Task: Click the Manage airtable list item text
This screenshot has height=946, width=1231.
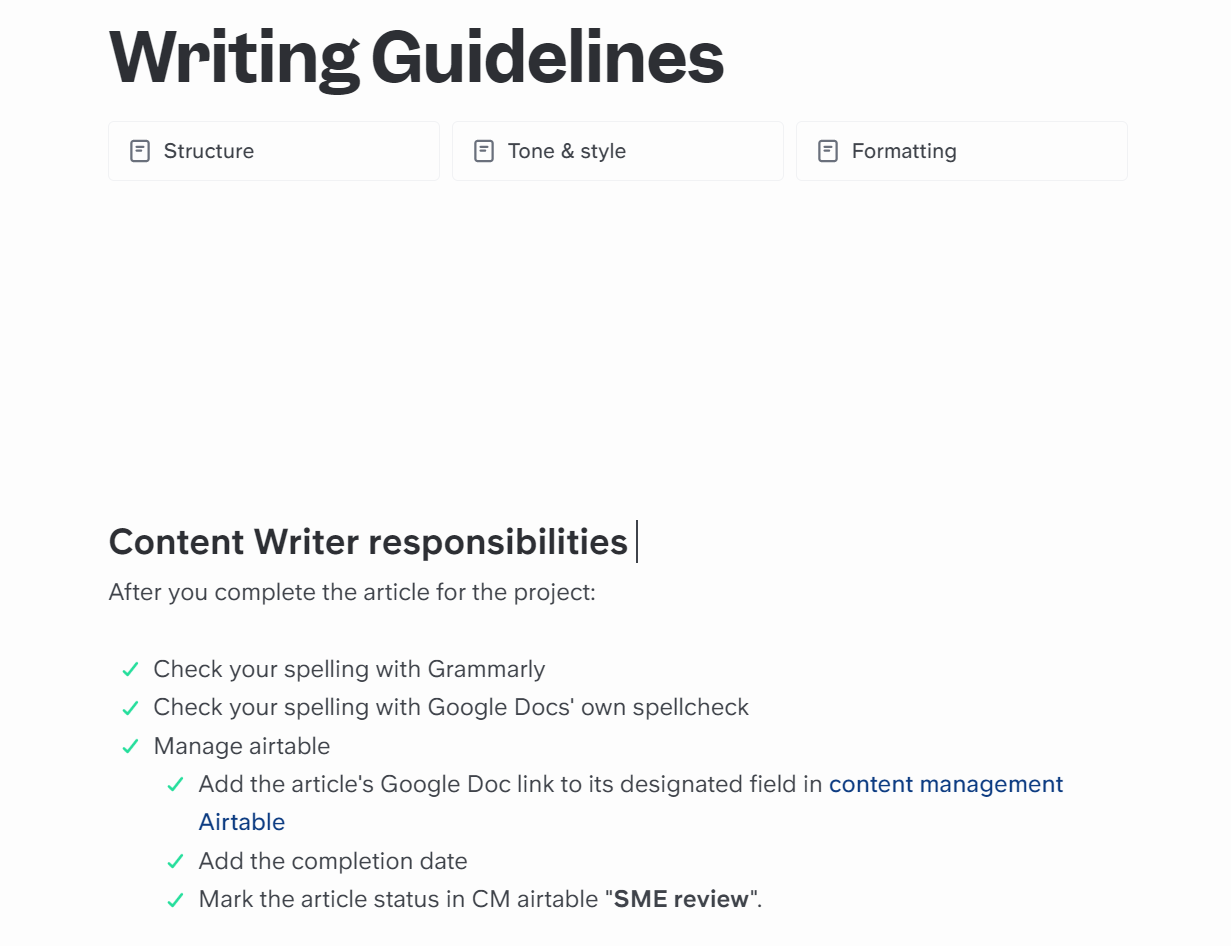Action: tap(241, 747)
